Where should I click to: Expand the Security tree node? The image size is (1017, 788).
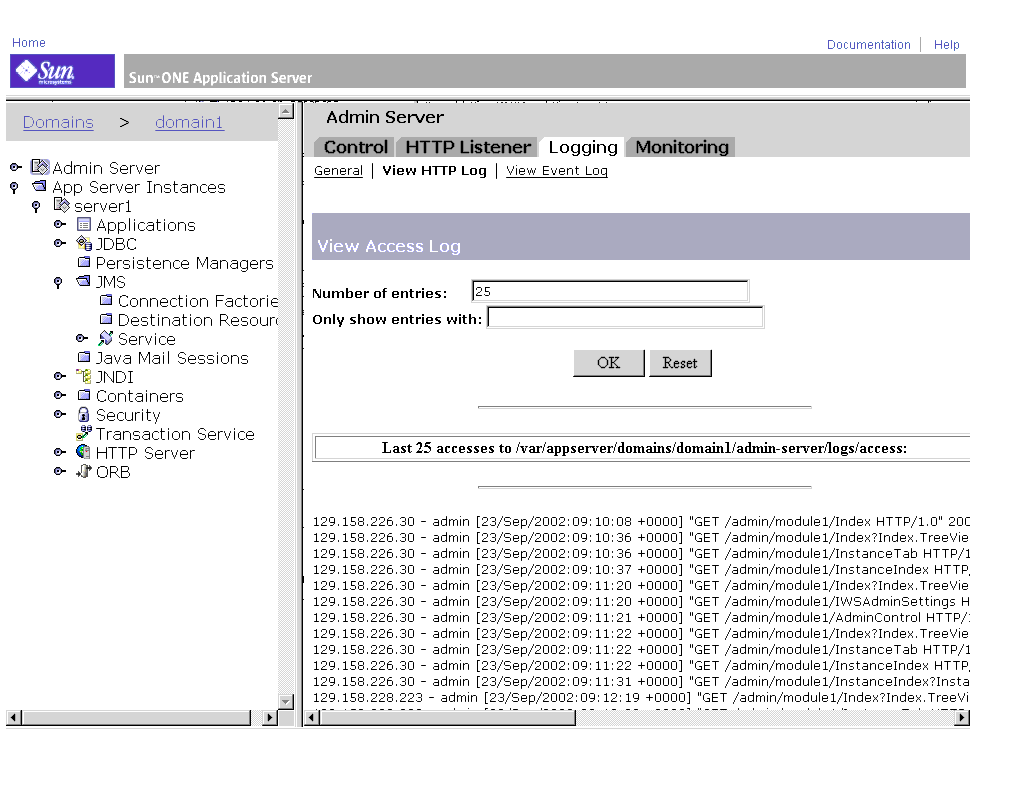tap(60, 414)
